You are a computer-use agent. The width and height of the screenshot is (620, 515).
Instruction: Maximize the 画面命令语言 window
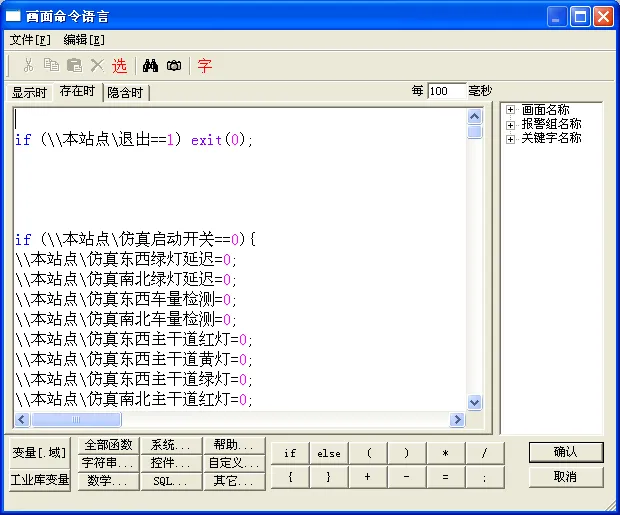pos(580,17)
